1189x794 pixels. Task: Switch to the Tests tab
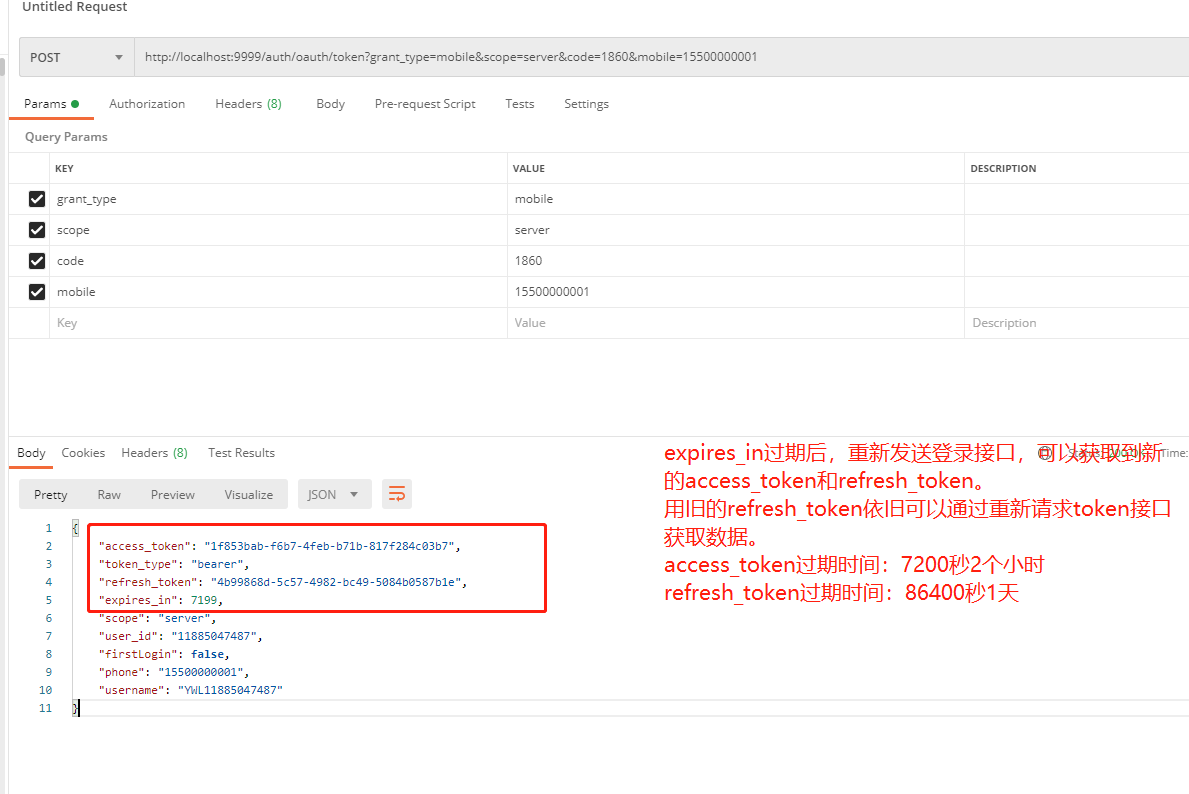(x=519, y=103)
